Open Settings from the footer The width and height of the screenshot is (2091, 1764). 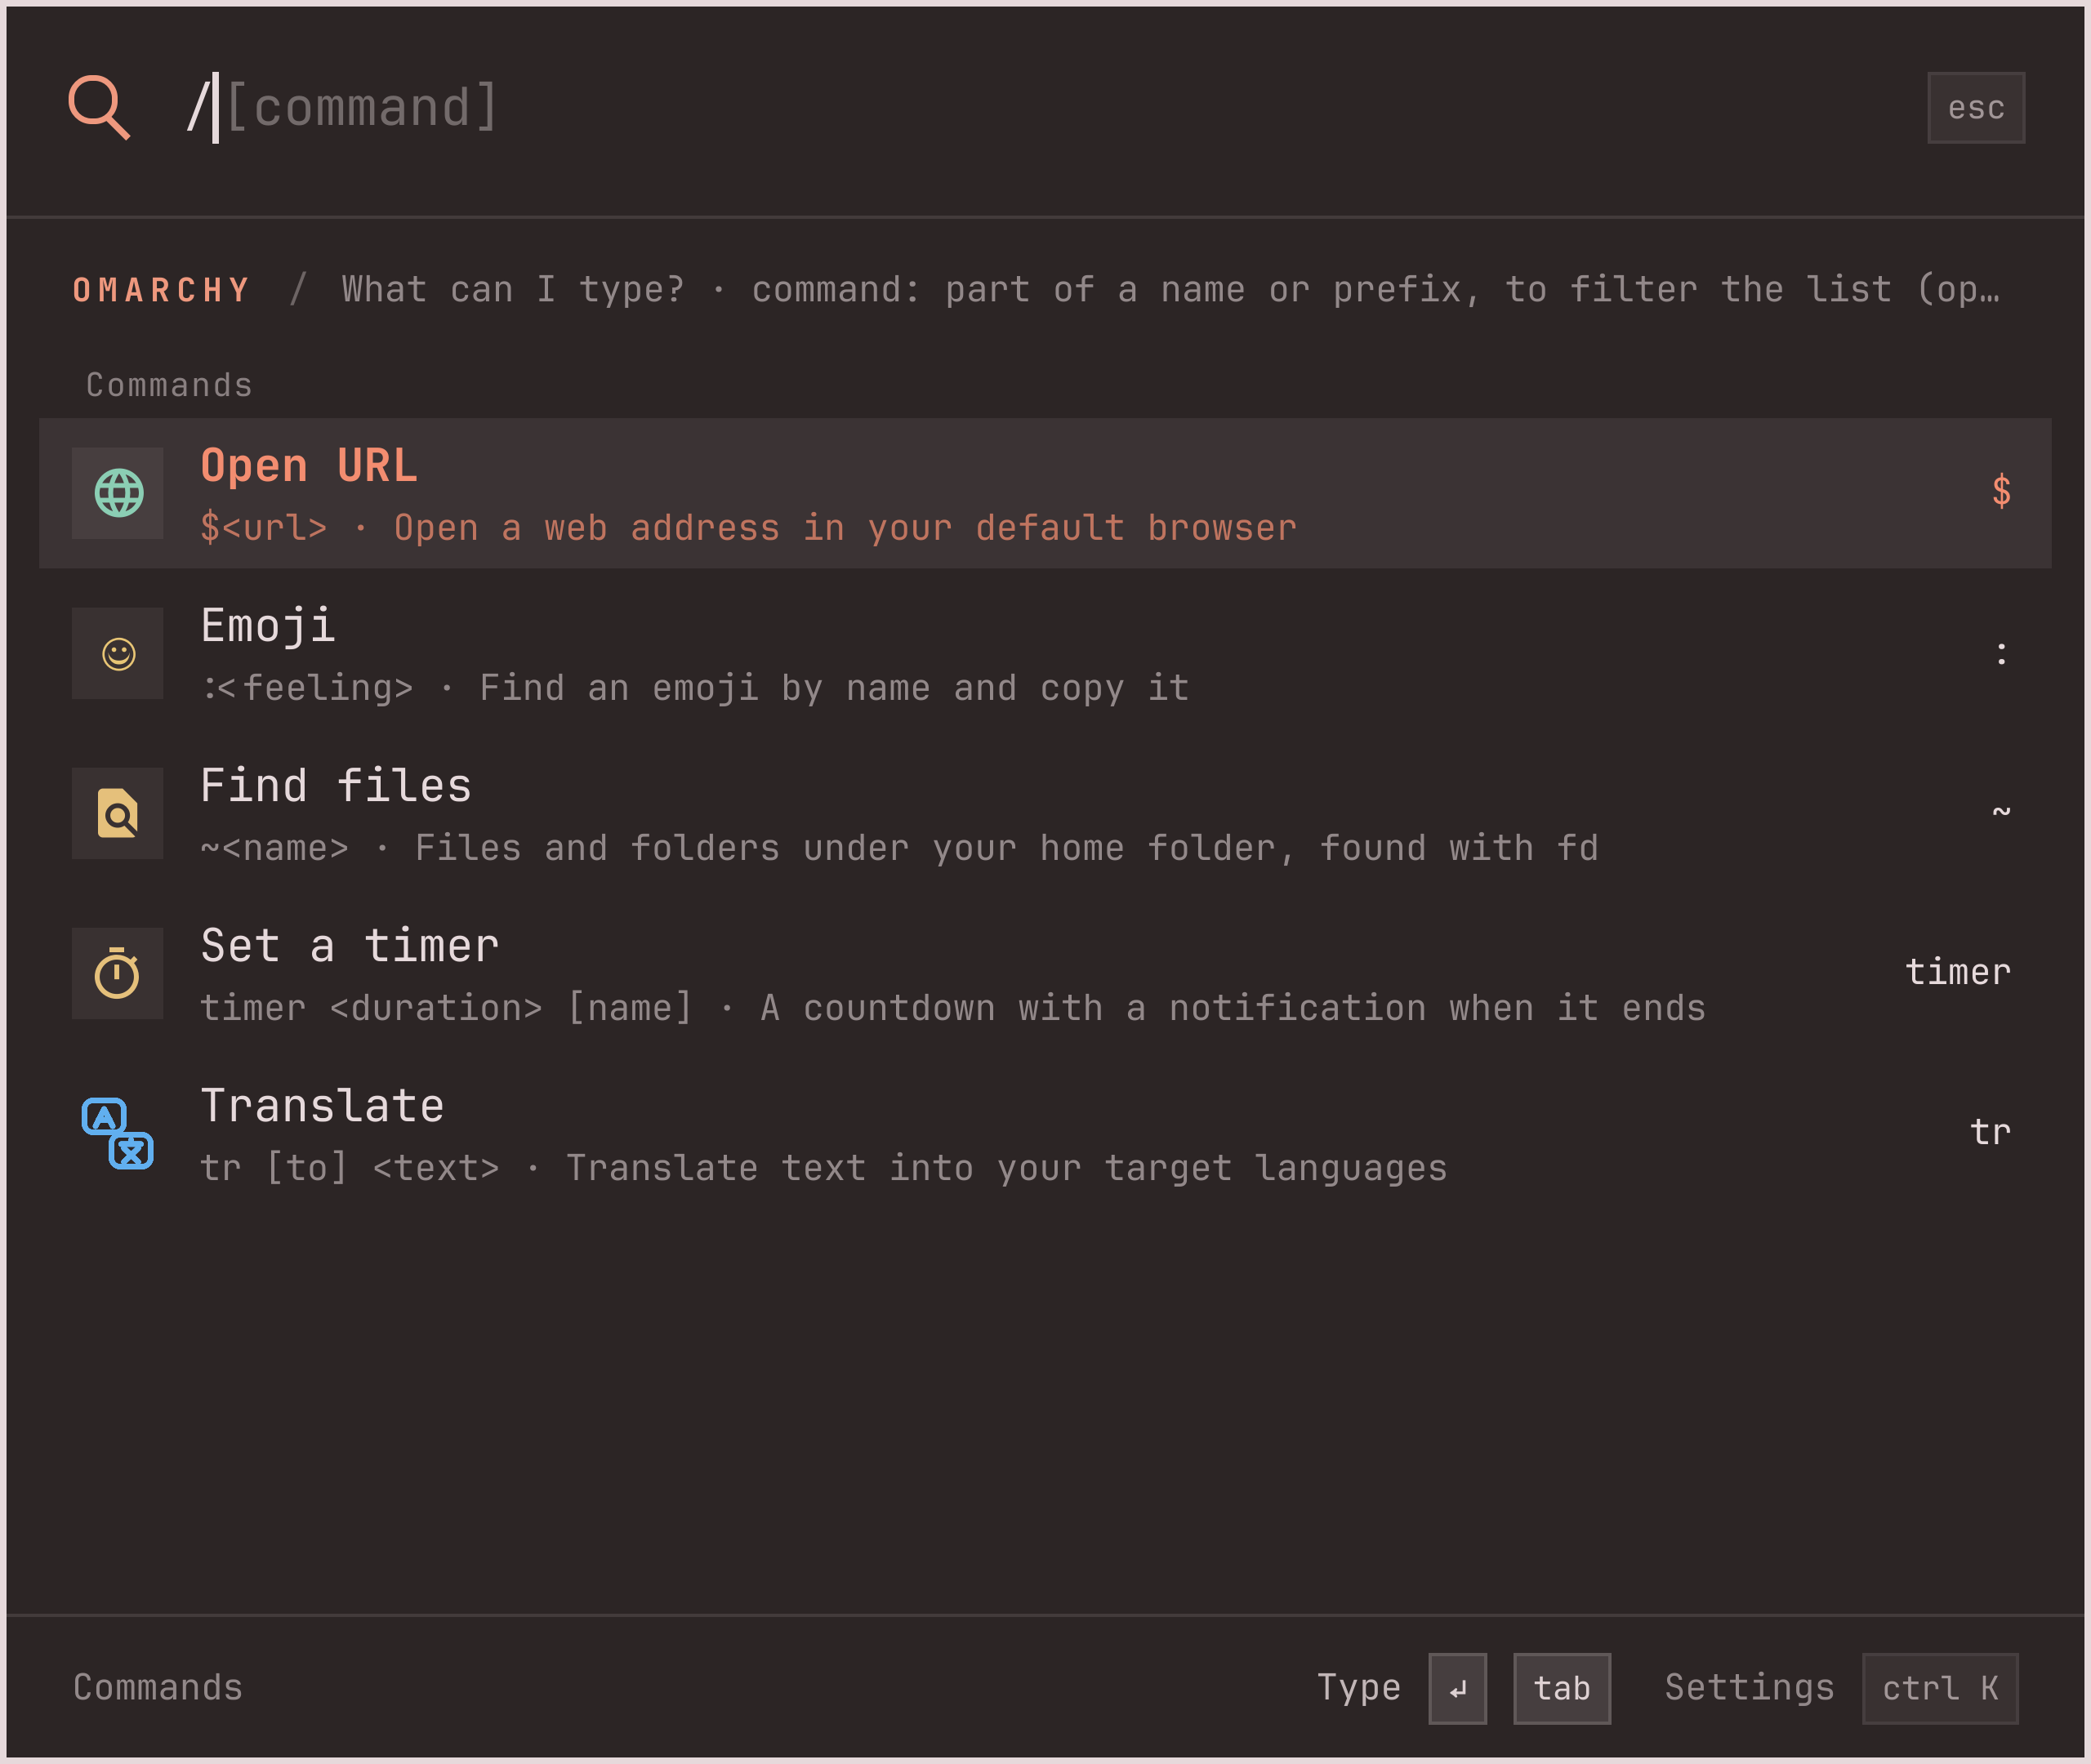(x=1749, y=1688)
